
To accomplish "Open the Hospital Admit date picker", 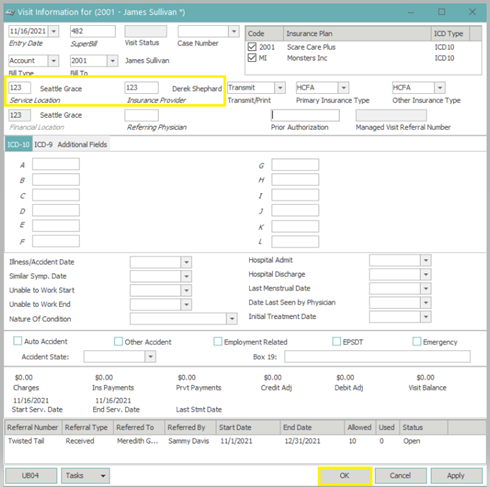I will pos(426,260).
